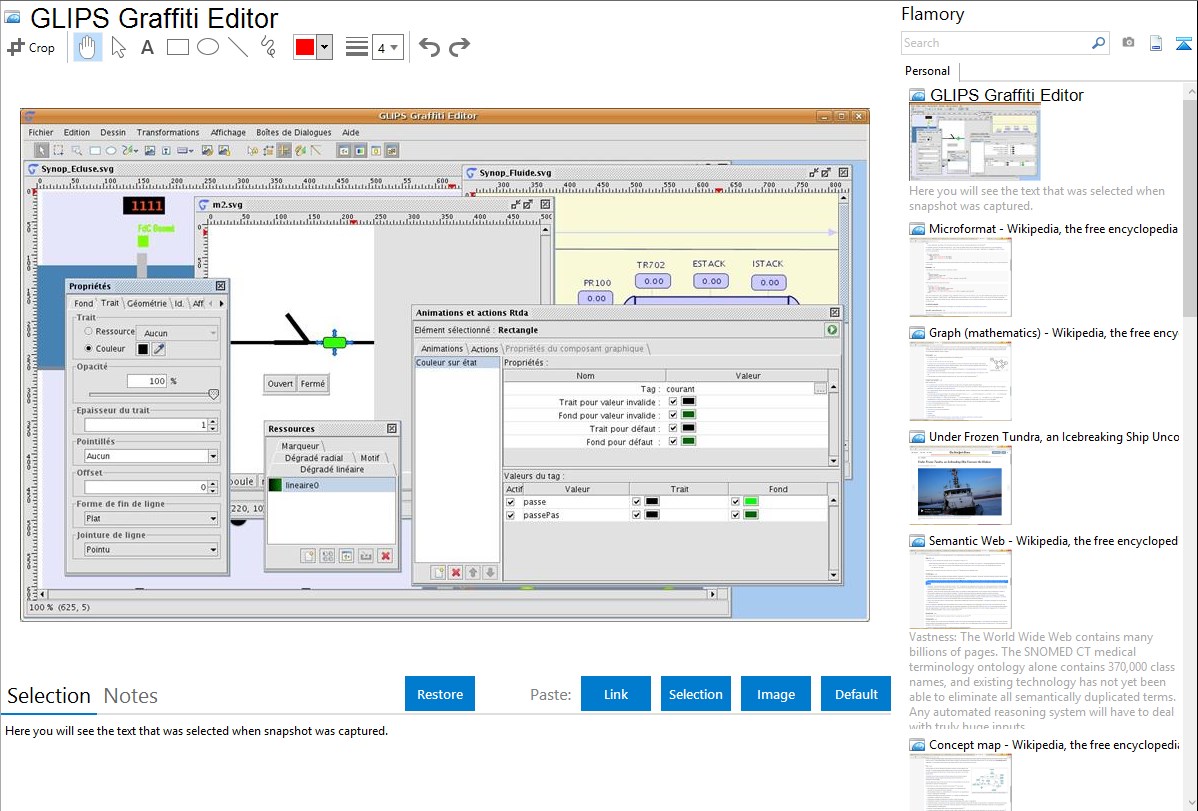Click the Selection paste button
This screenshot has height=811, width=1198.
[695, 694]
